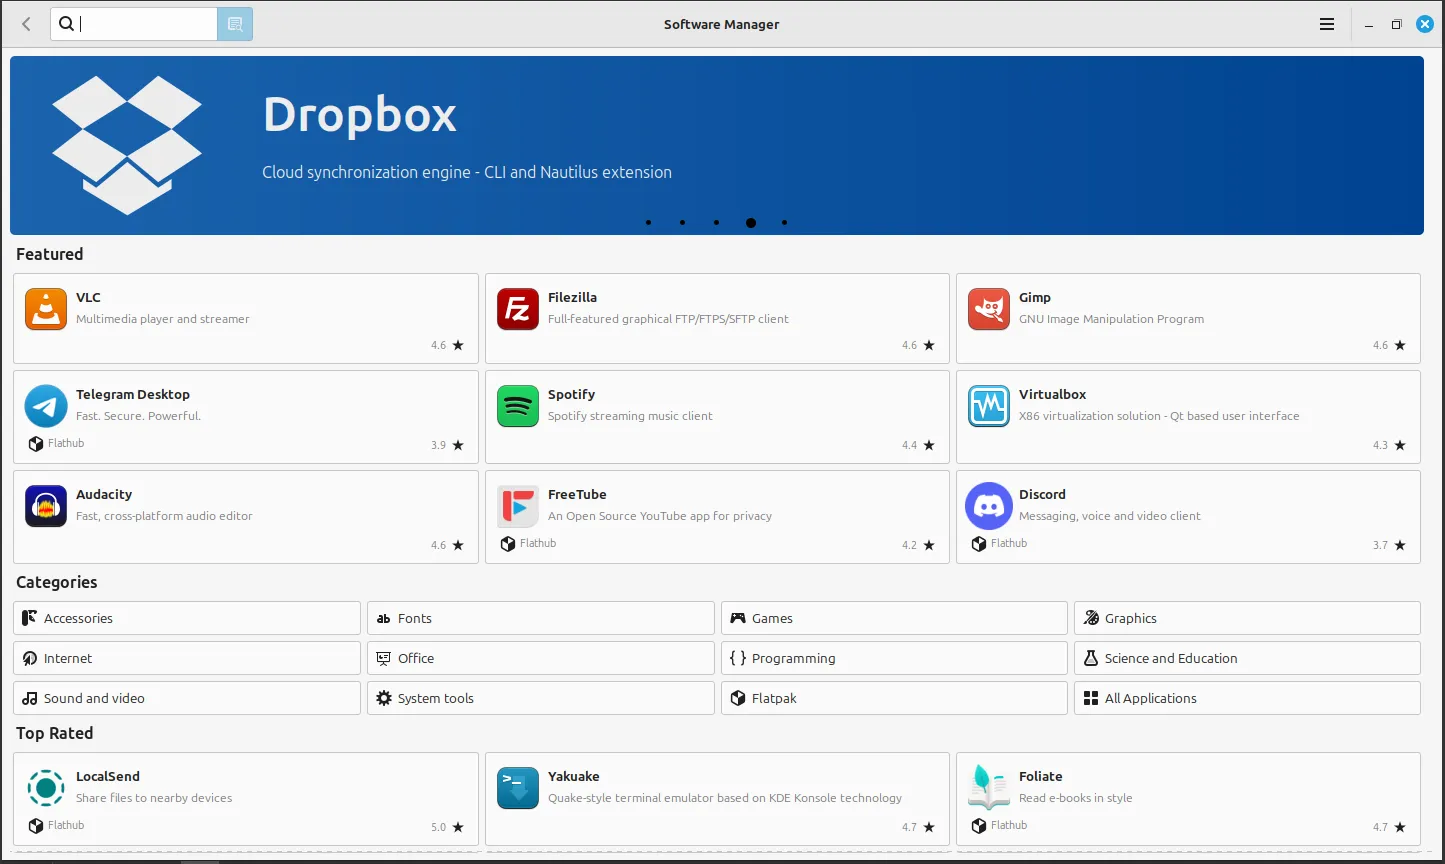Switch to the first banner carousel dot
Screen dimensions: 1445x864
pyautogui.click(x=648, y=223)
